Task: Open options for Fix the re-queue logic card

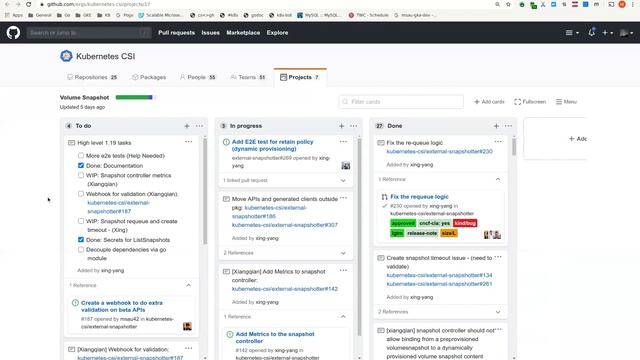Action: (x=498, y=142)
